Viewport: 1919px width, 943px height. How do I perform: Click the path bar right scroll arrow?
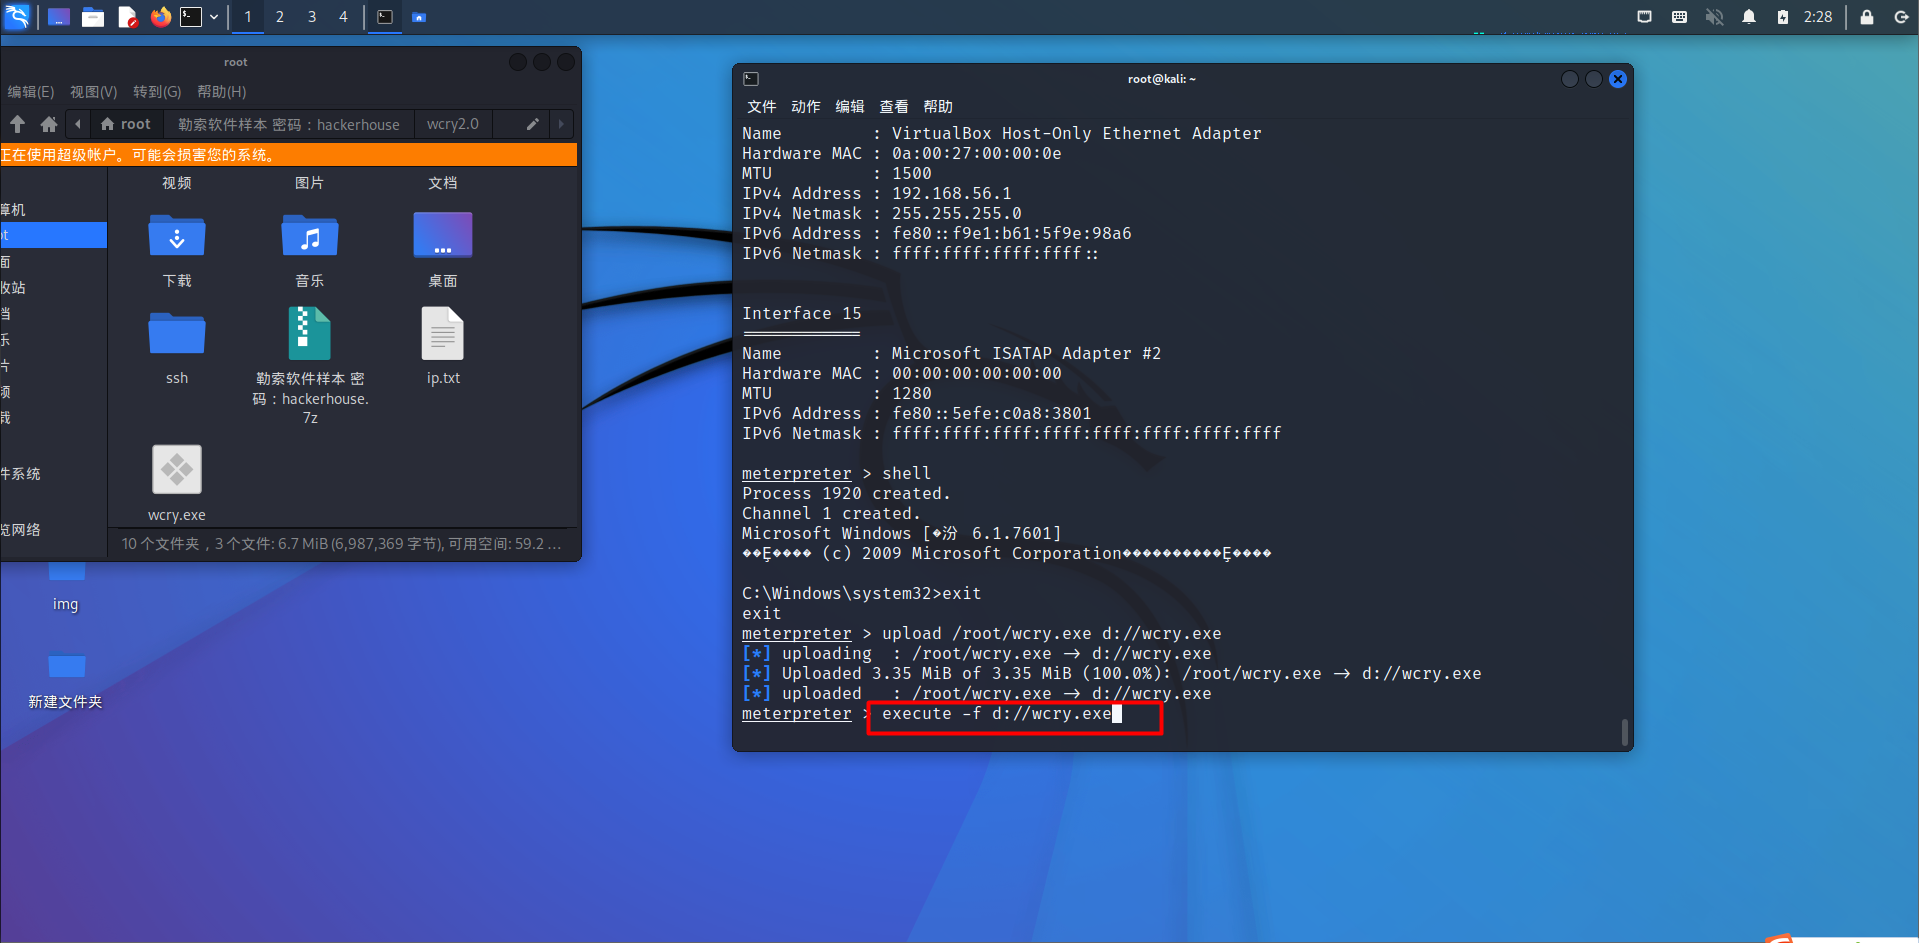coord(561,124)
